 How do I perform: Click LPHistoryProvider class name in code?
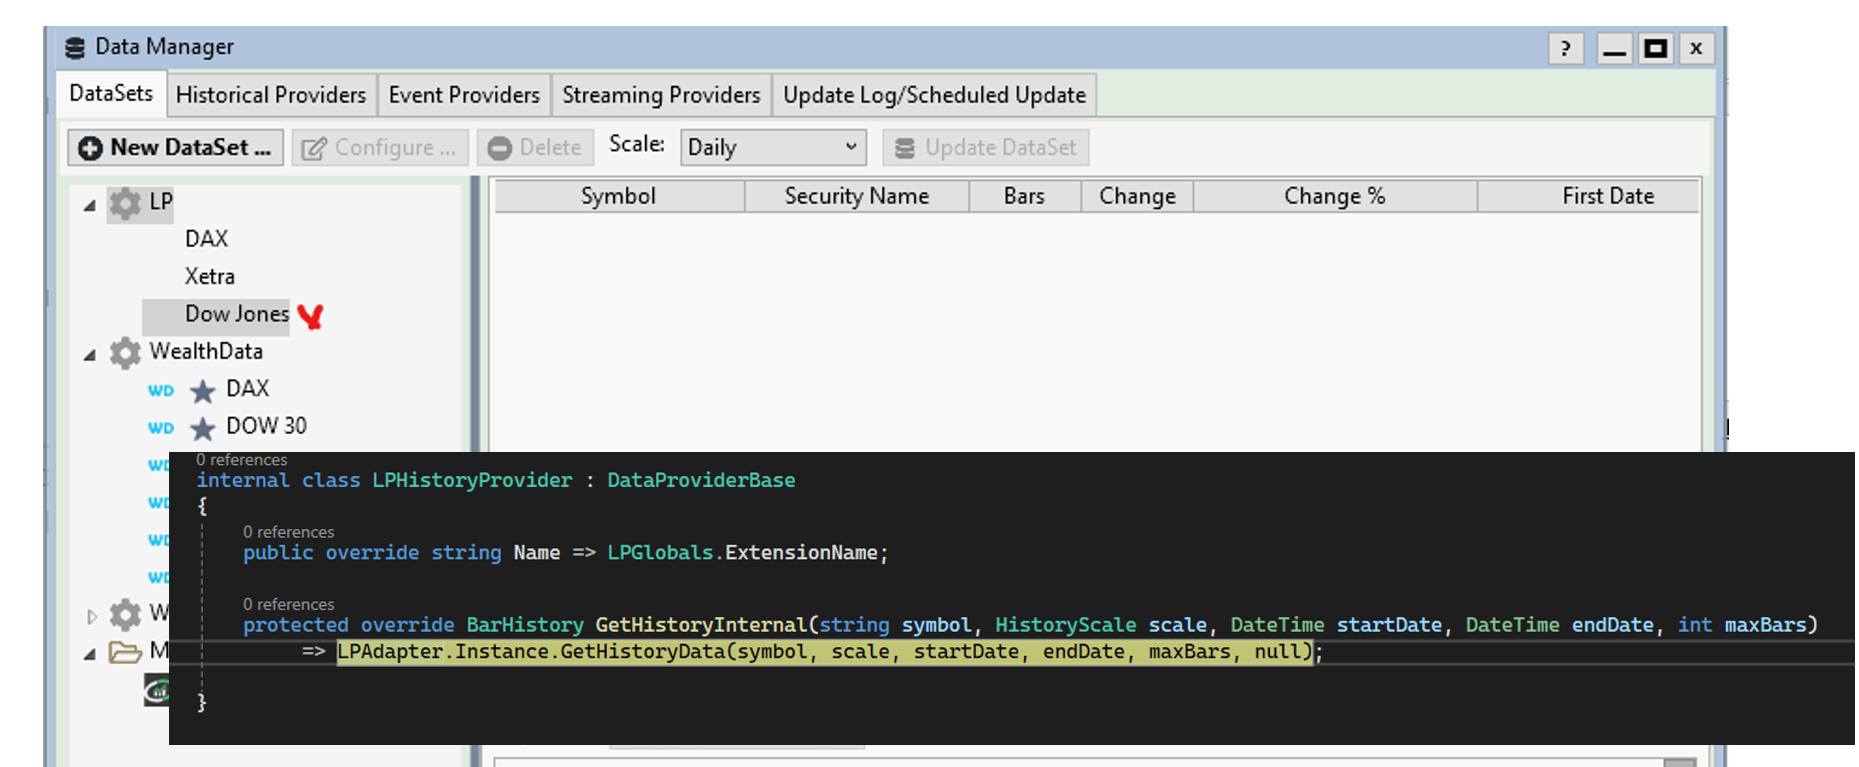[472, 480]
